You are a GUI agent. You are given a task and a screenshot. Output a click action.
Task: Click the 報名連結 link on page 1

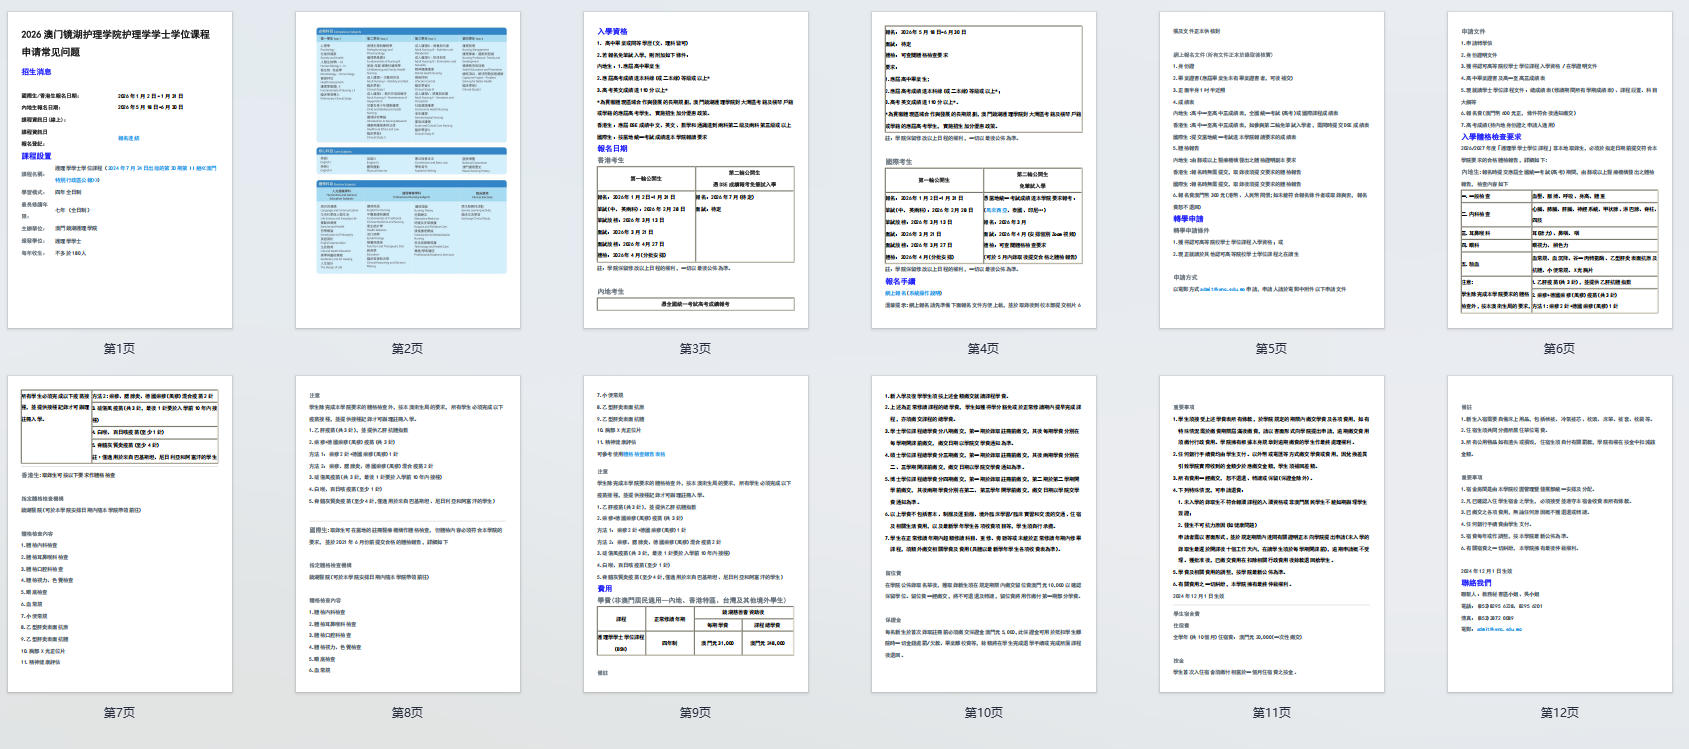129,139
